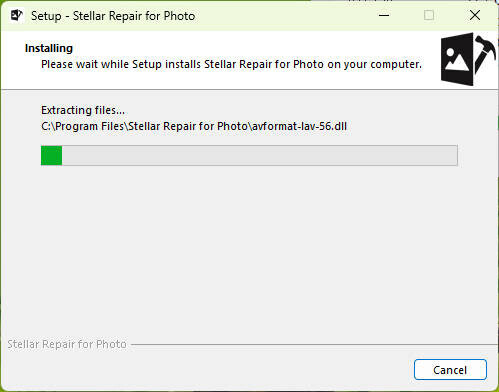The height and width of the screenshot is (392, 499).
Task: Click the "Please wait while Setup installs" message
Action: [231, 64]
